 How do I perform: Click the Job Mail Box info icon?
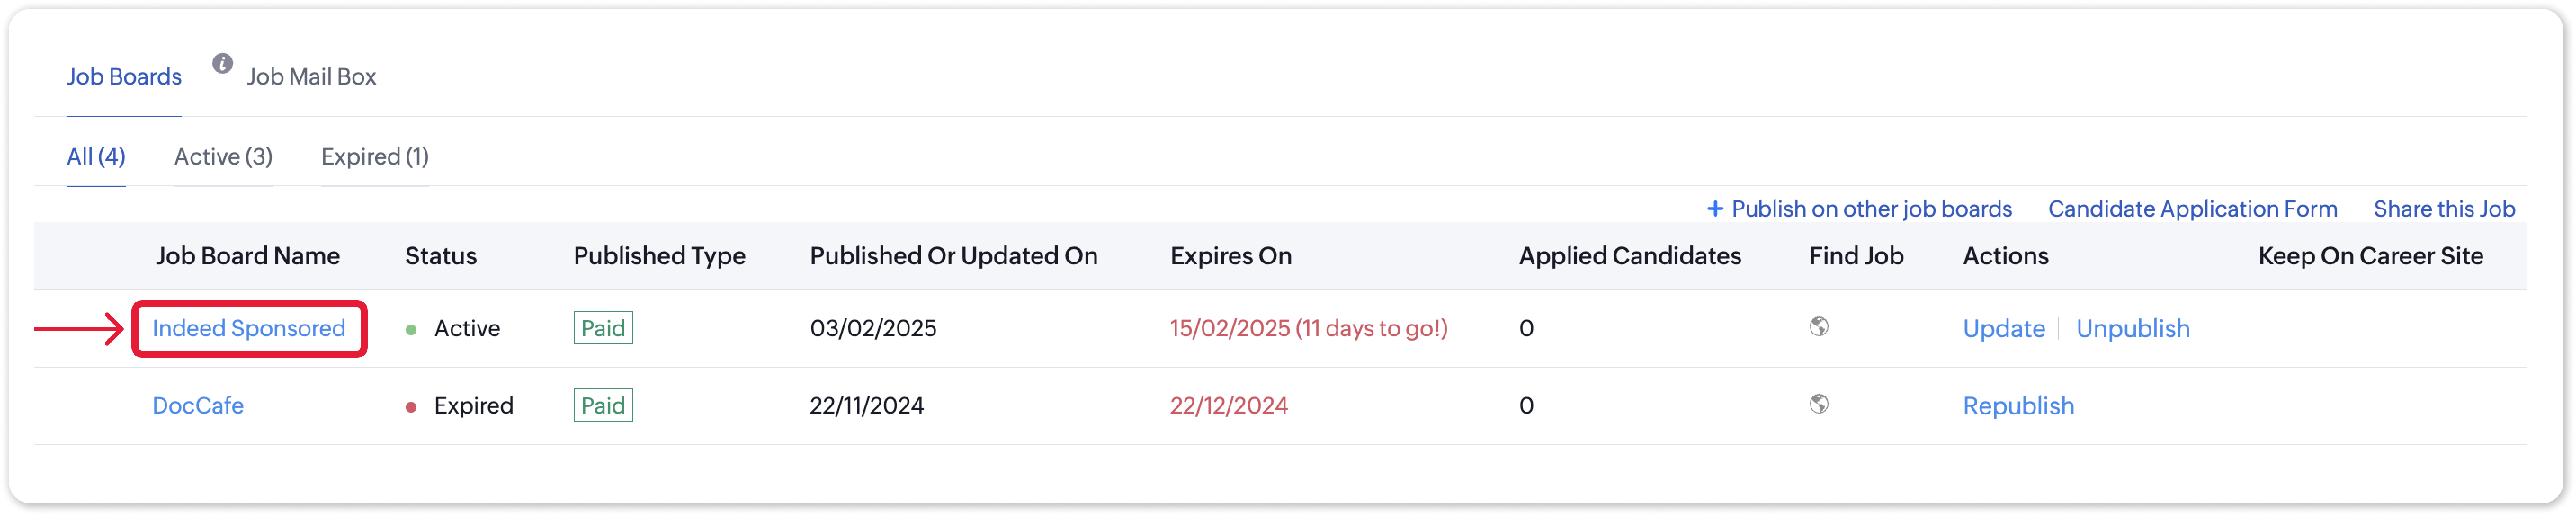(x=222, y=63)
